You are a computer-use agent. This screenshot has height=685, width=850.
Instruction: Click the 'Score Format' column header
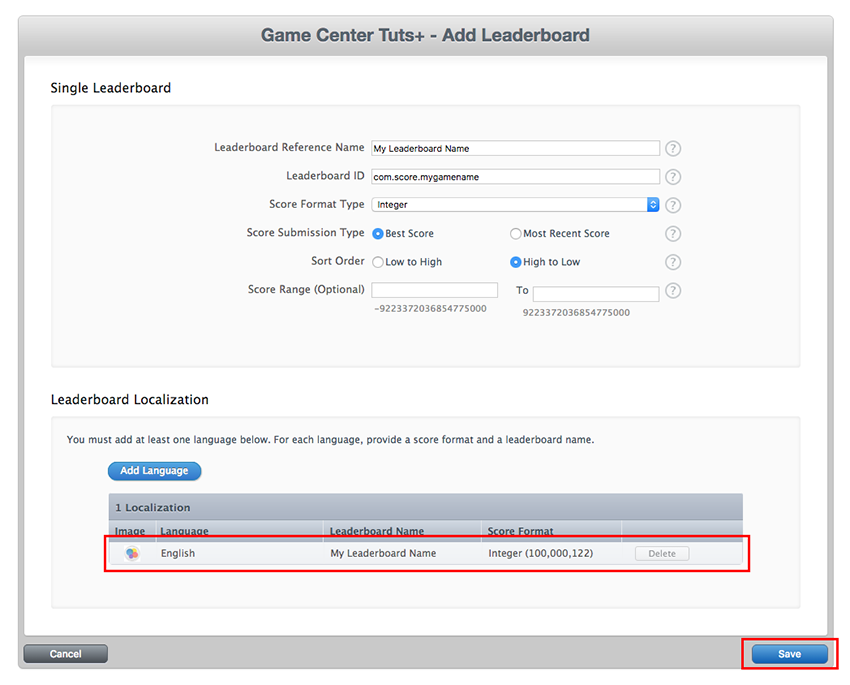(520, 531)
